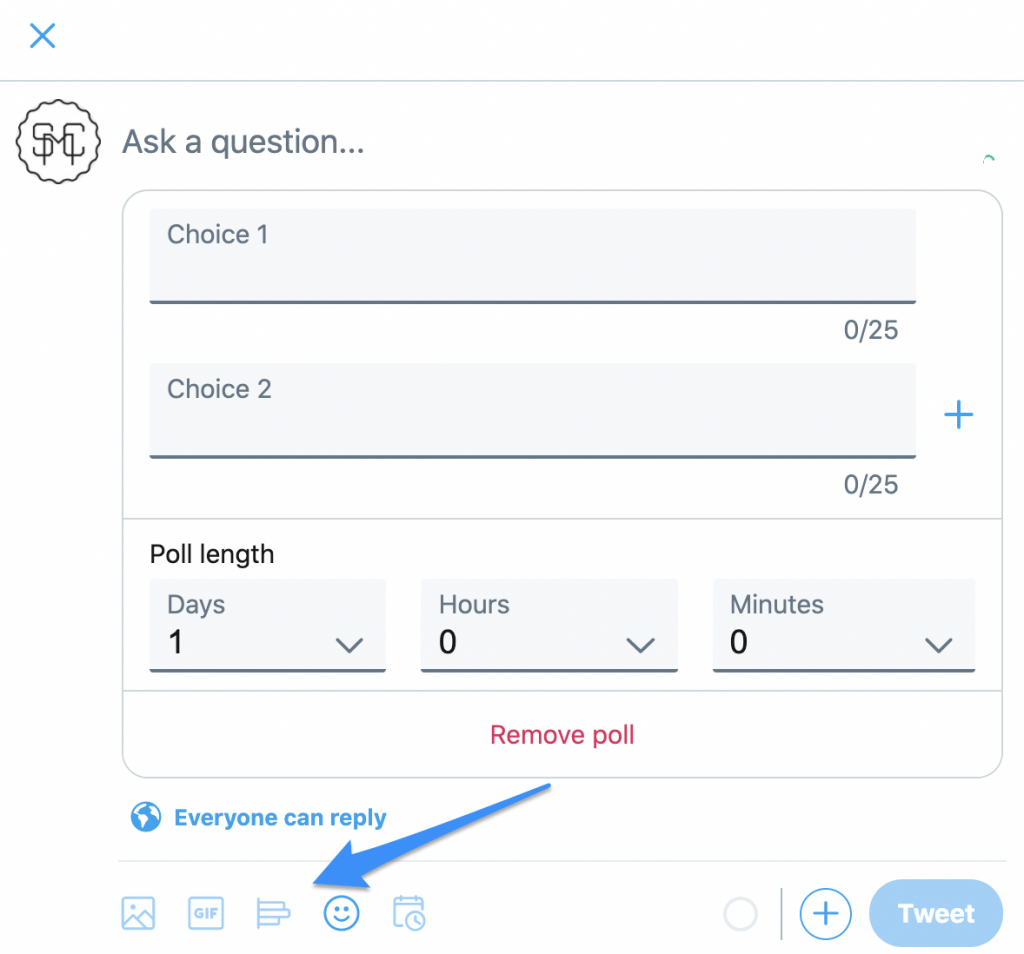1024x954 pixels.
Task: Click into the Choice 2 input field
Action: [x=532, y=410]
